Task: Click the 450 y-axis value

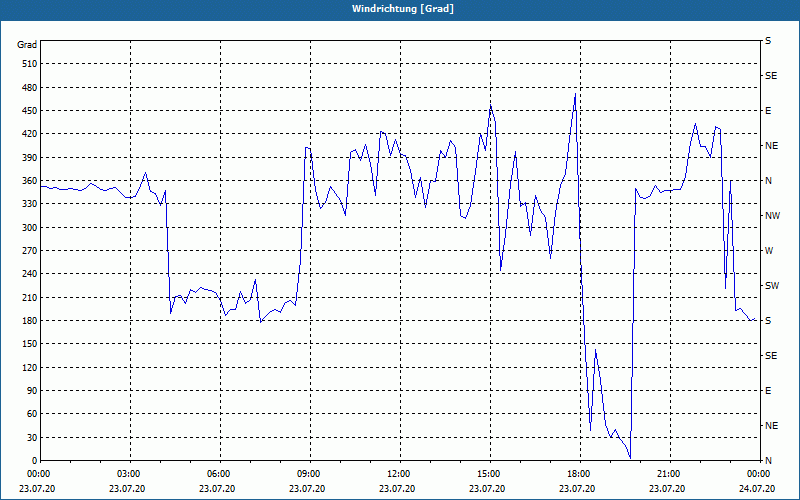Action: tap(30, 111)
